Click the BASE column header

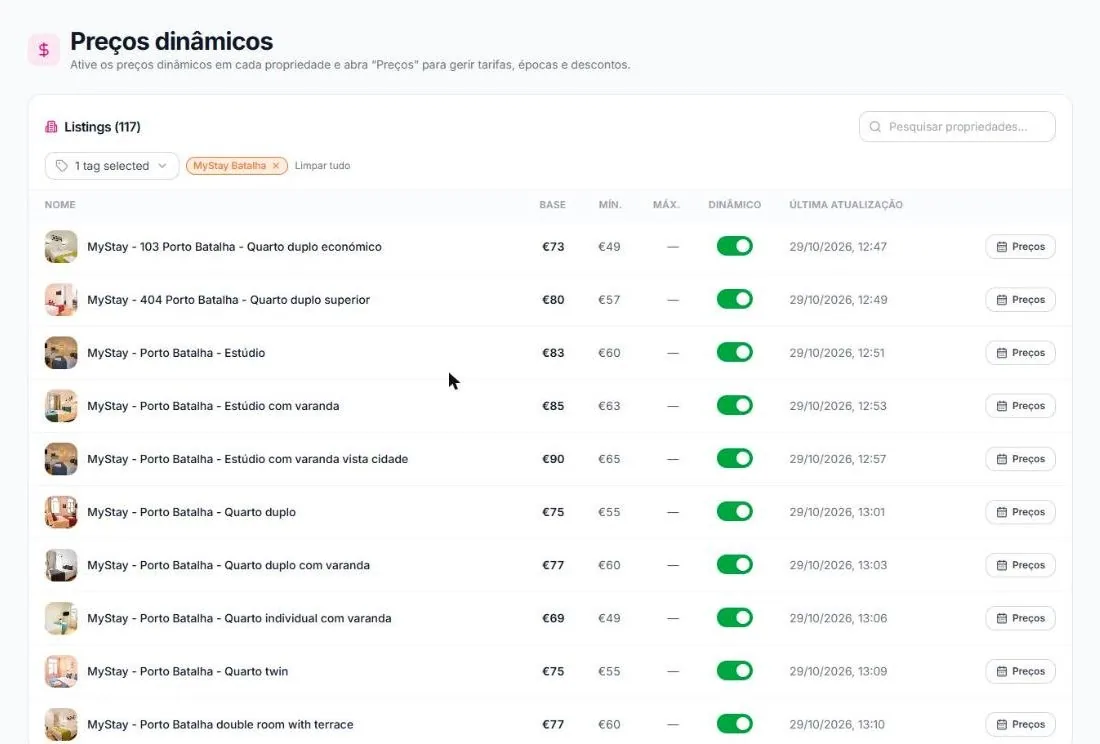point(552,205)
